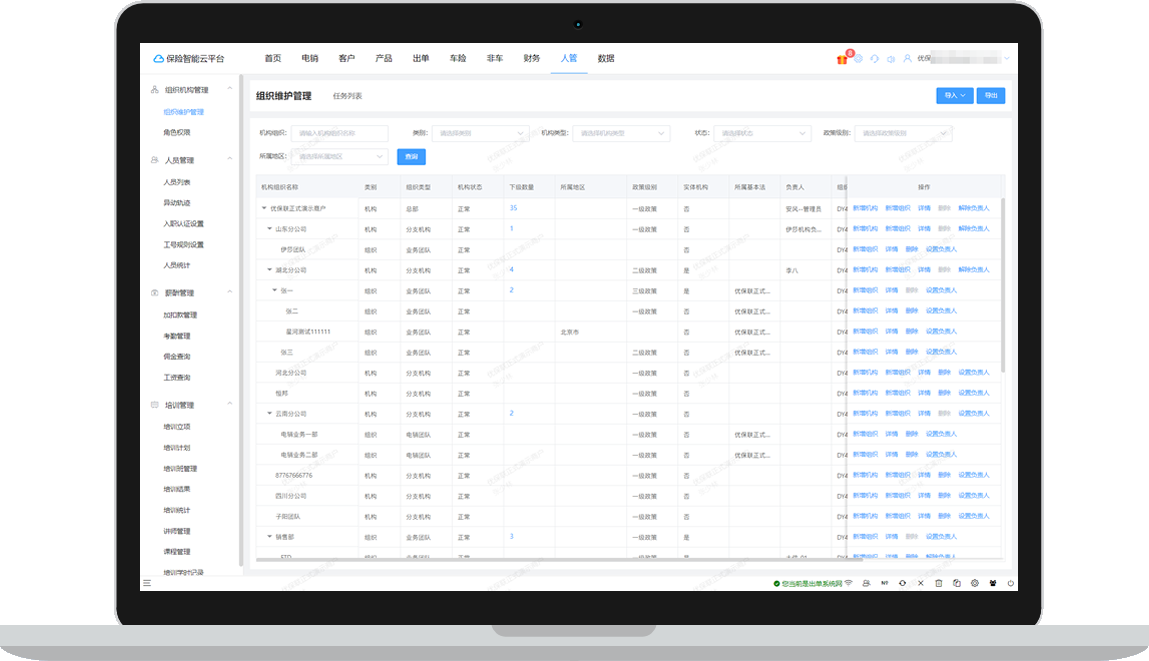The image size is (1149, 661).
Task: Open the 状态 dropdown filter
Action: (762, 133)
